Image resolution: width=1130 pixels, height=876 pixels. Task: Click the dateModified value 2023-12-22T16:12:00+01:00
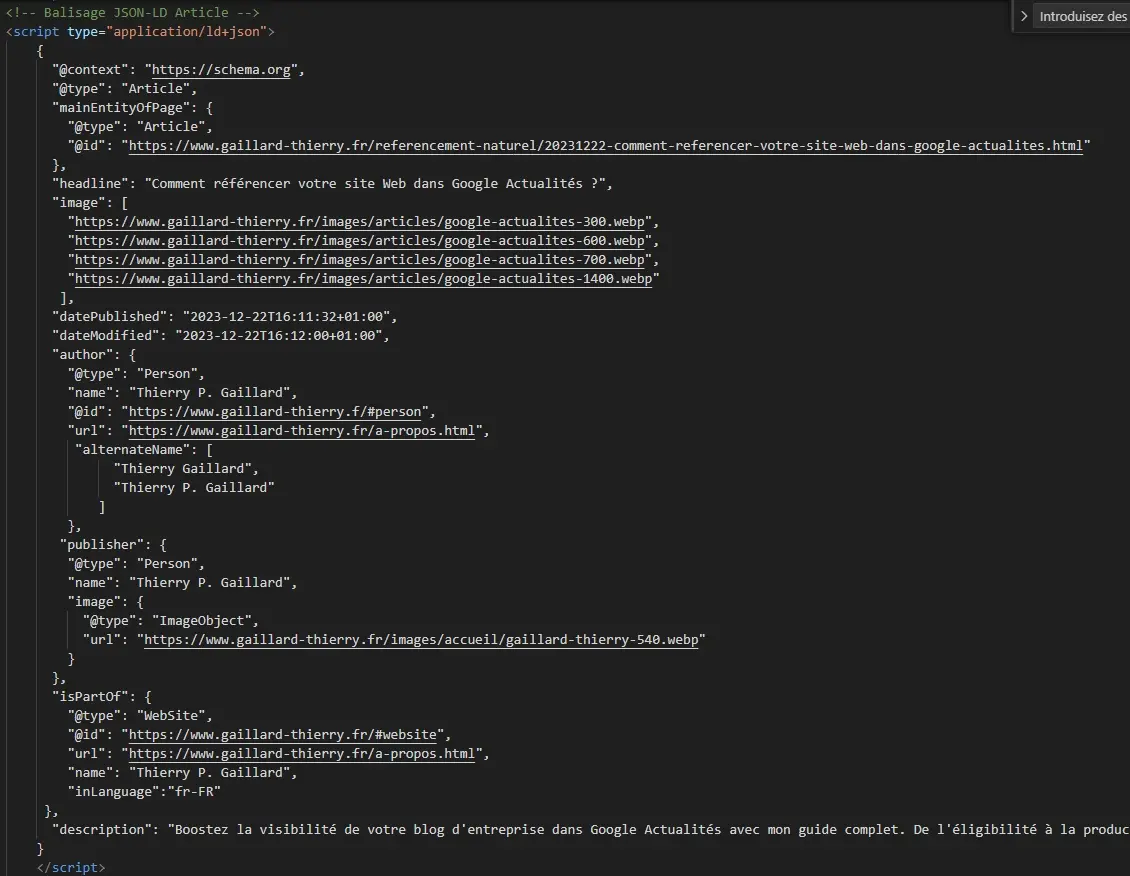[x=279, y=336]
